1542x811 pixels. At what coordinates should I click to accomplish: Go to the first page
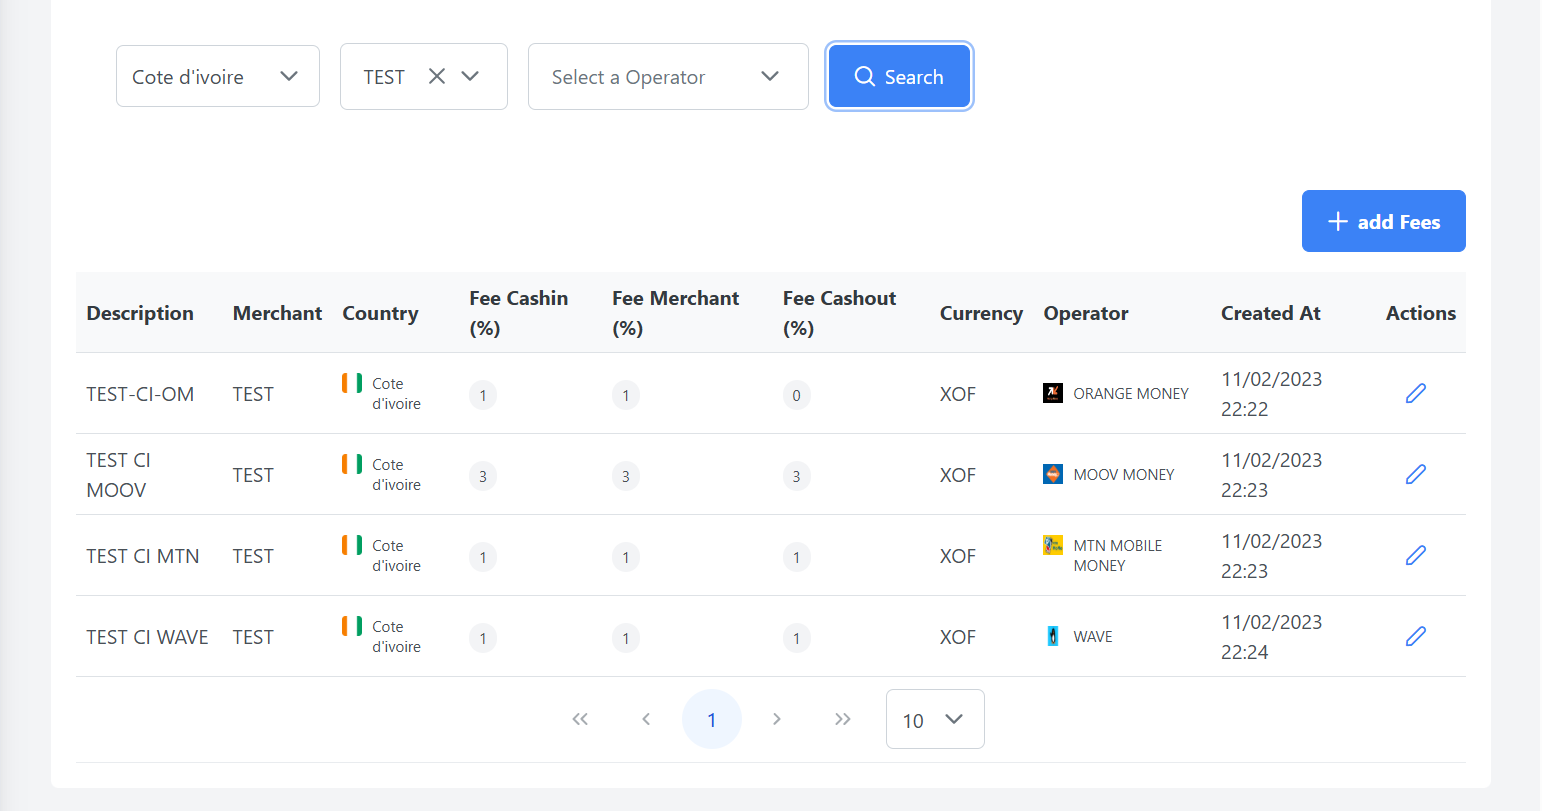[x=580, y=719]
